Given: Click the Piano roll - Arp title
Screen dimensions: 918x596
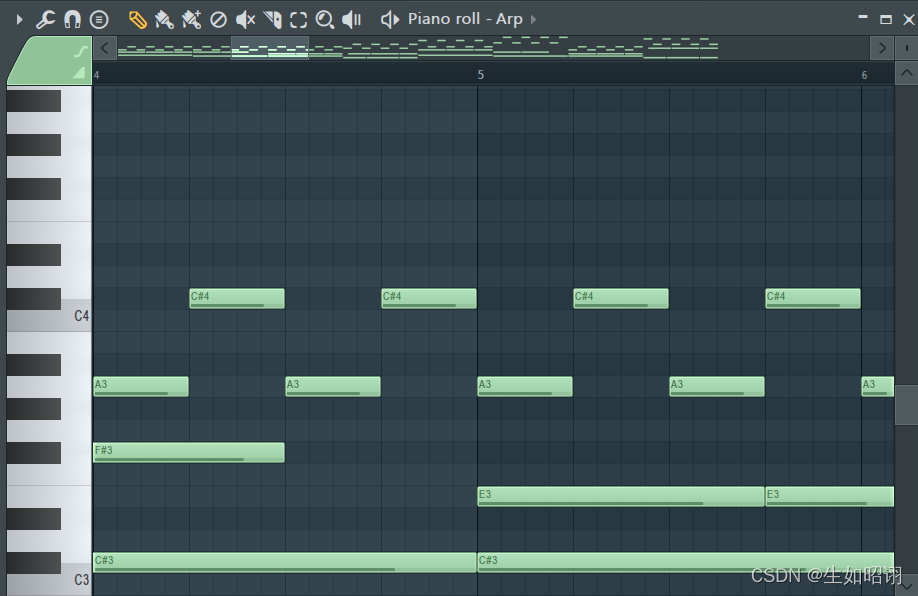Looking at the screenshot, I should tap(465, 19).
